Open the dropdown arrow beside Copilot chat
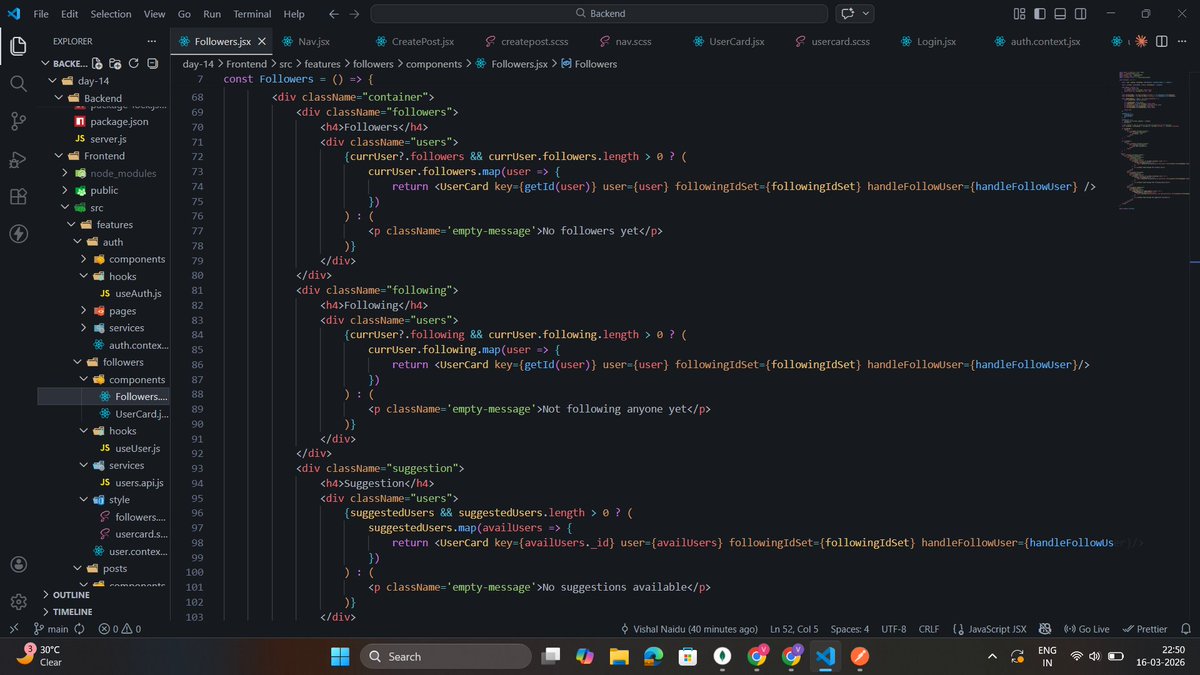1200x675 pixels. (866, 14)
